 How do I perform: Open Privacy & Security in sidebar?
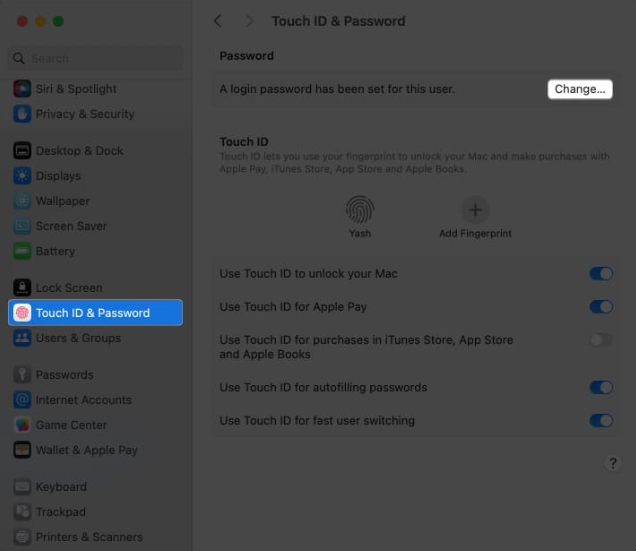click(x=84, y=114)
